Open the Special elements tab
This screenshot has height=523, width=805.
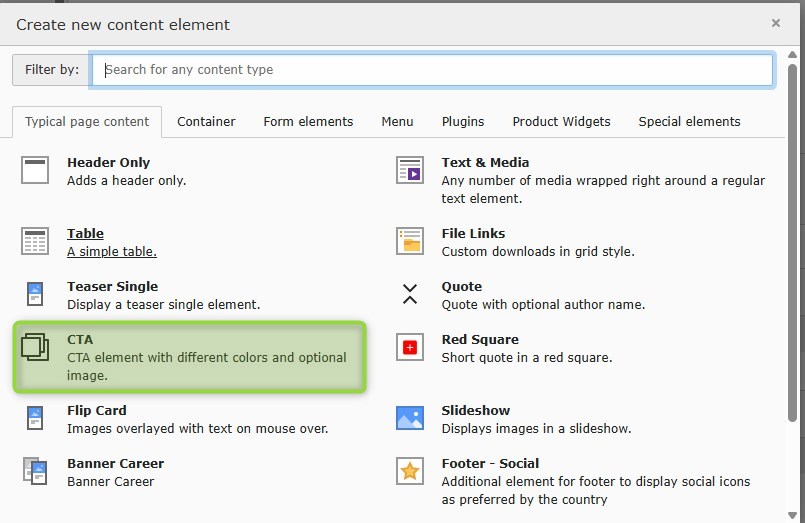pos(689,122)
